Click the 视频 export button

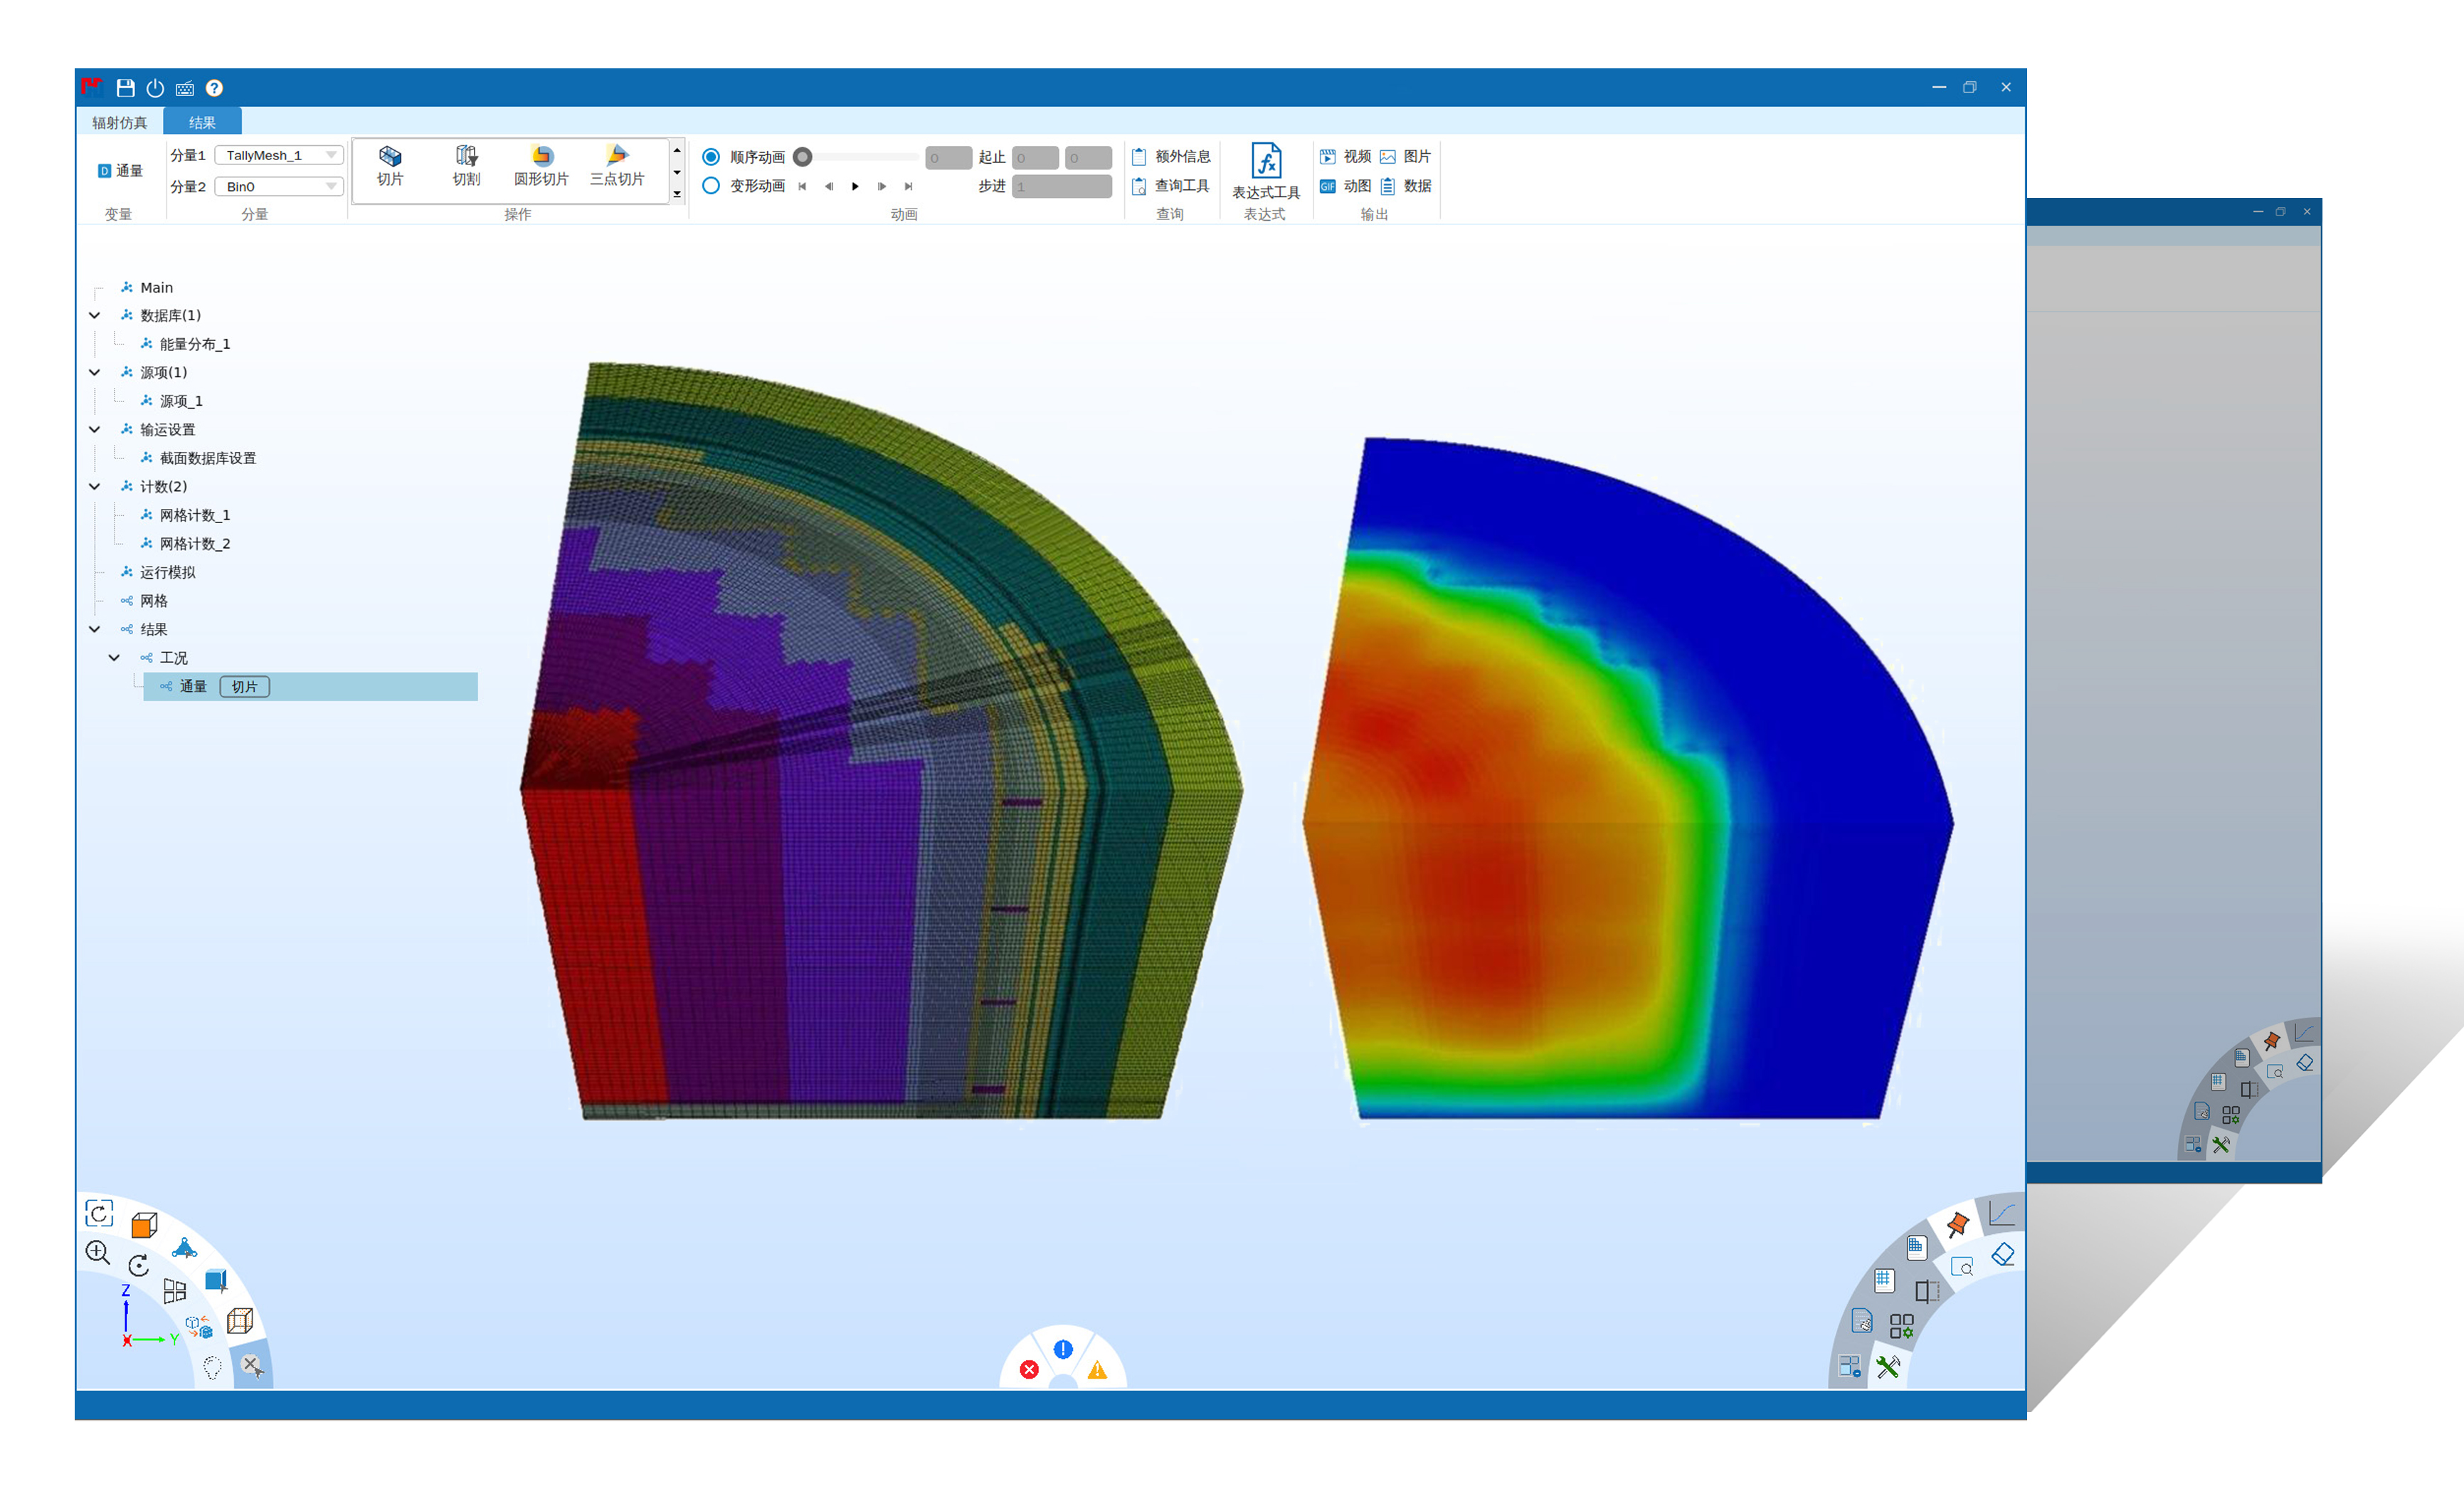tap(1345, 157)
